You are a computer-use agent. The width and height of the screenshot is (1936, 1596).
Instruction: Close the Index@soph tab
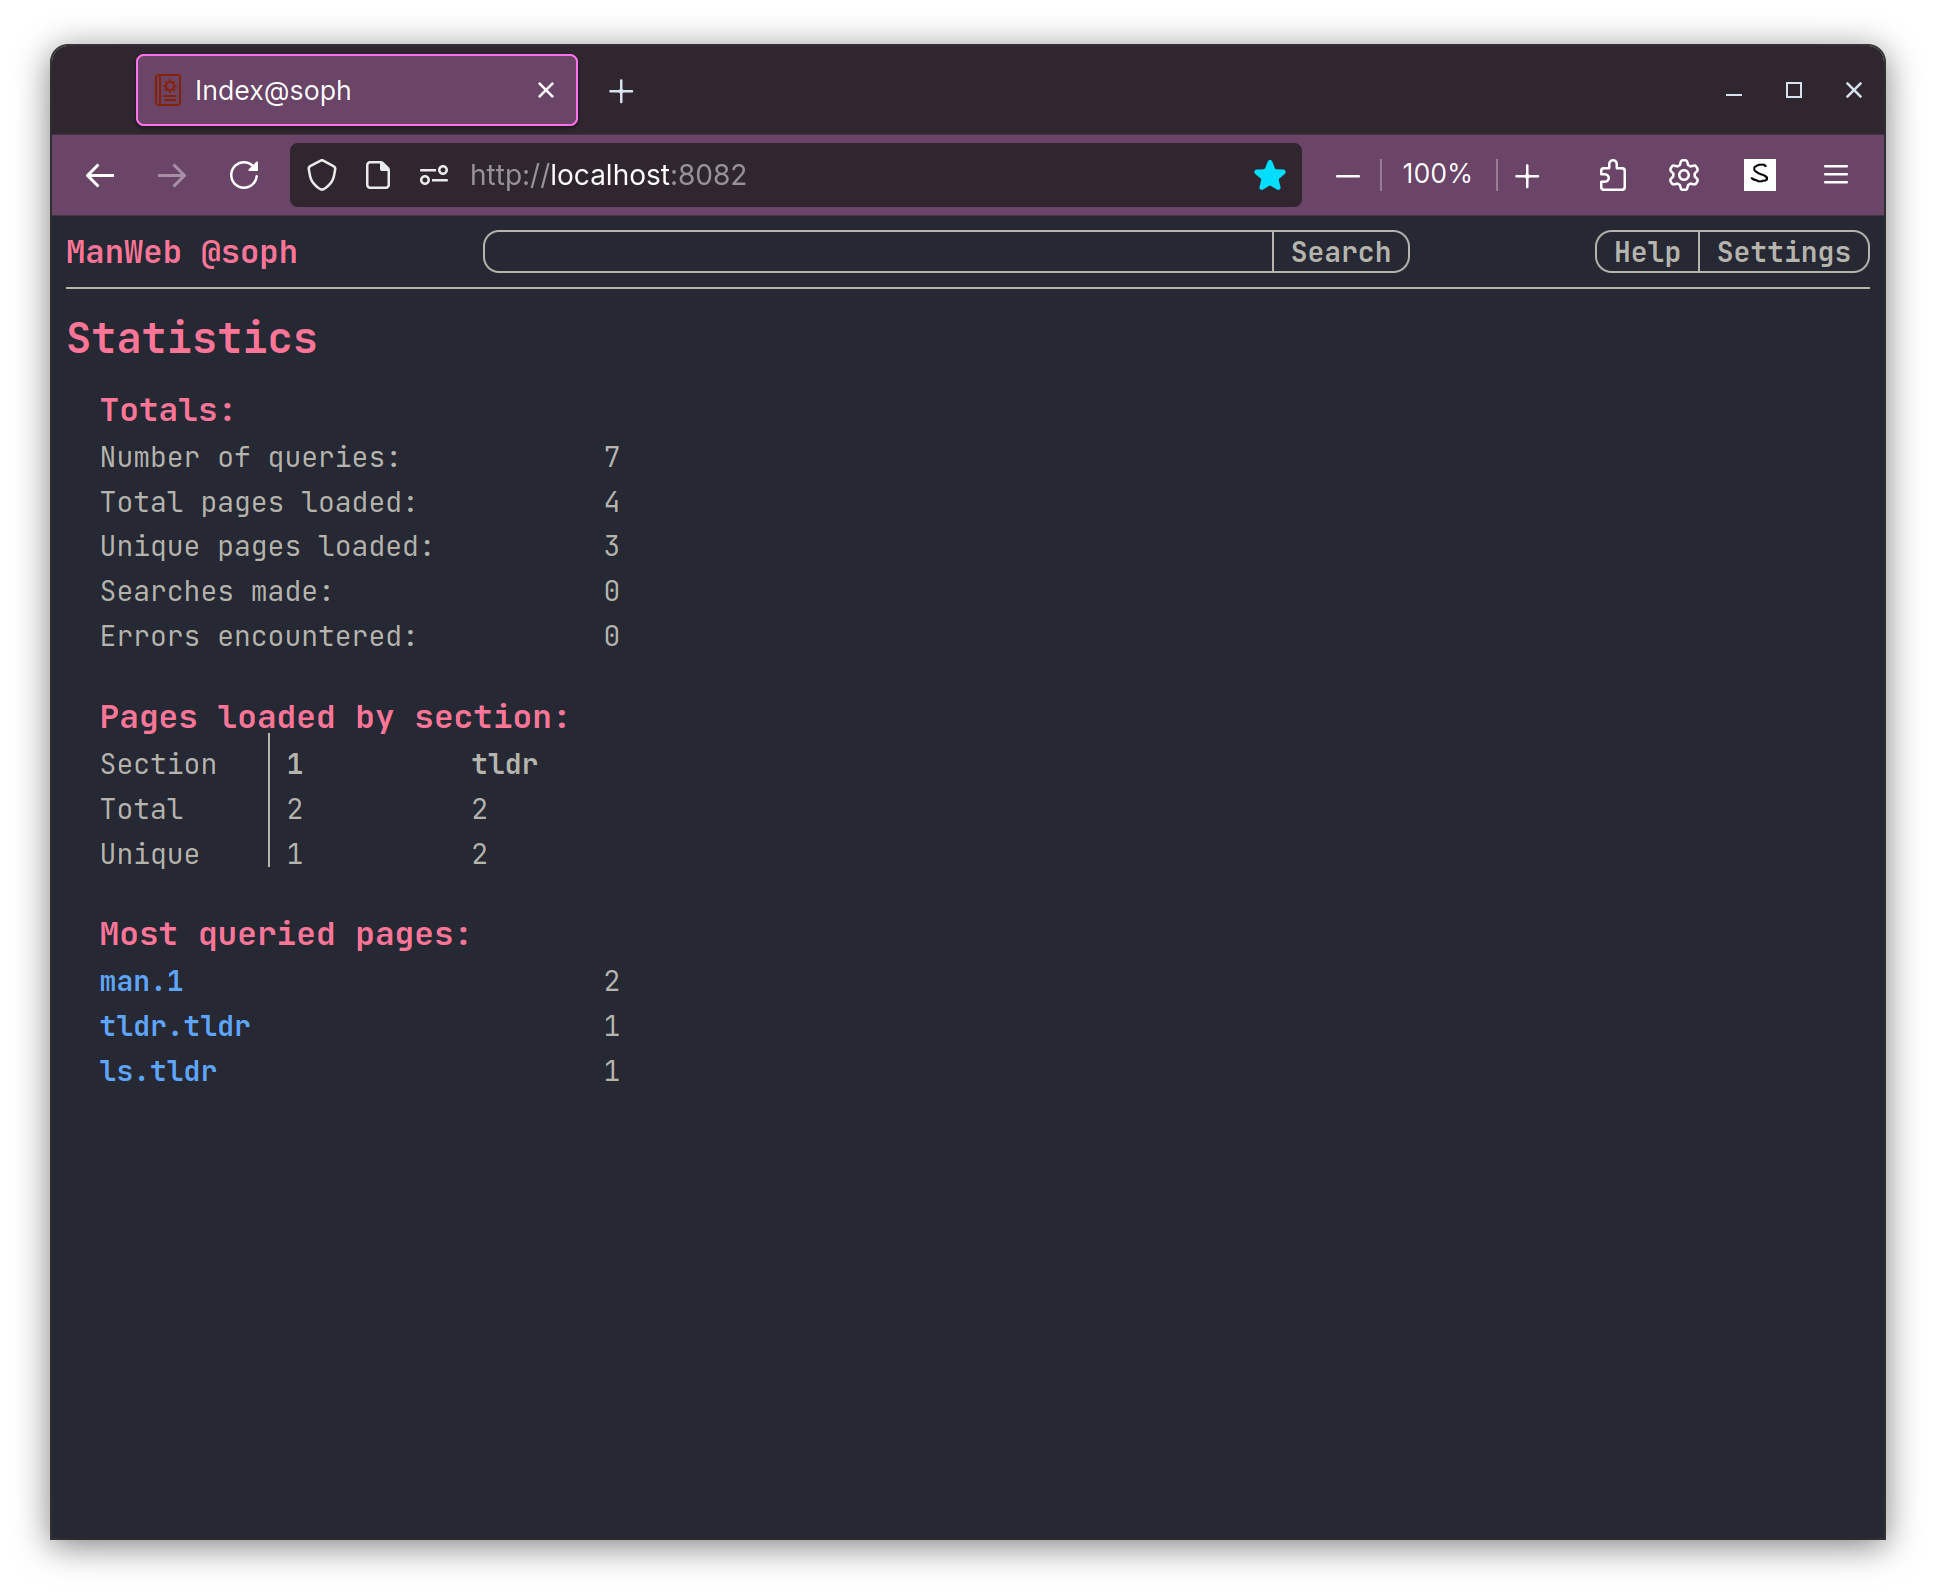546,91
